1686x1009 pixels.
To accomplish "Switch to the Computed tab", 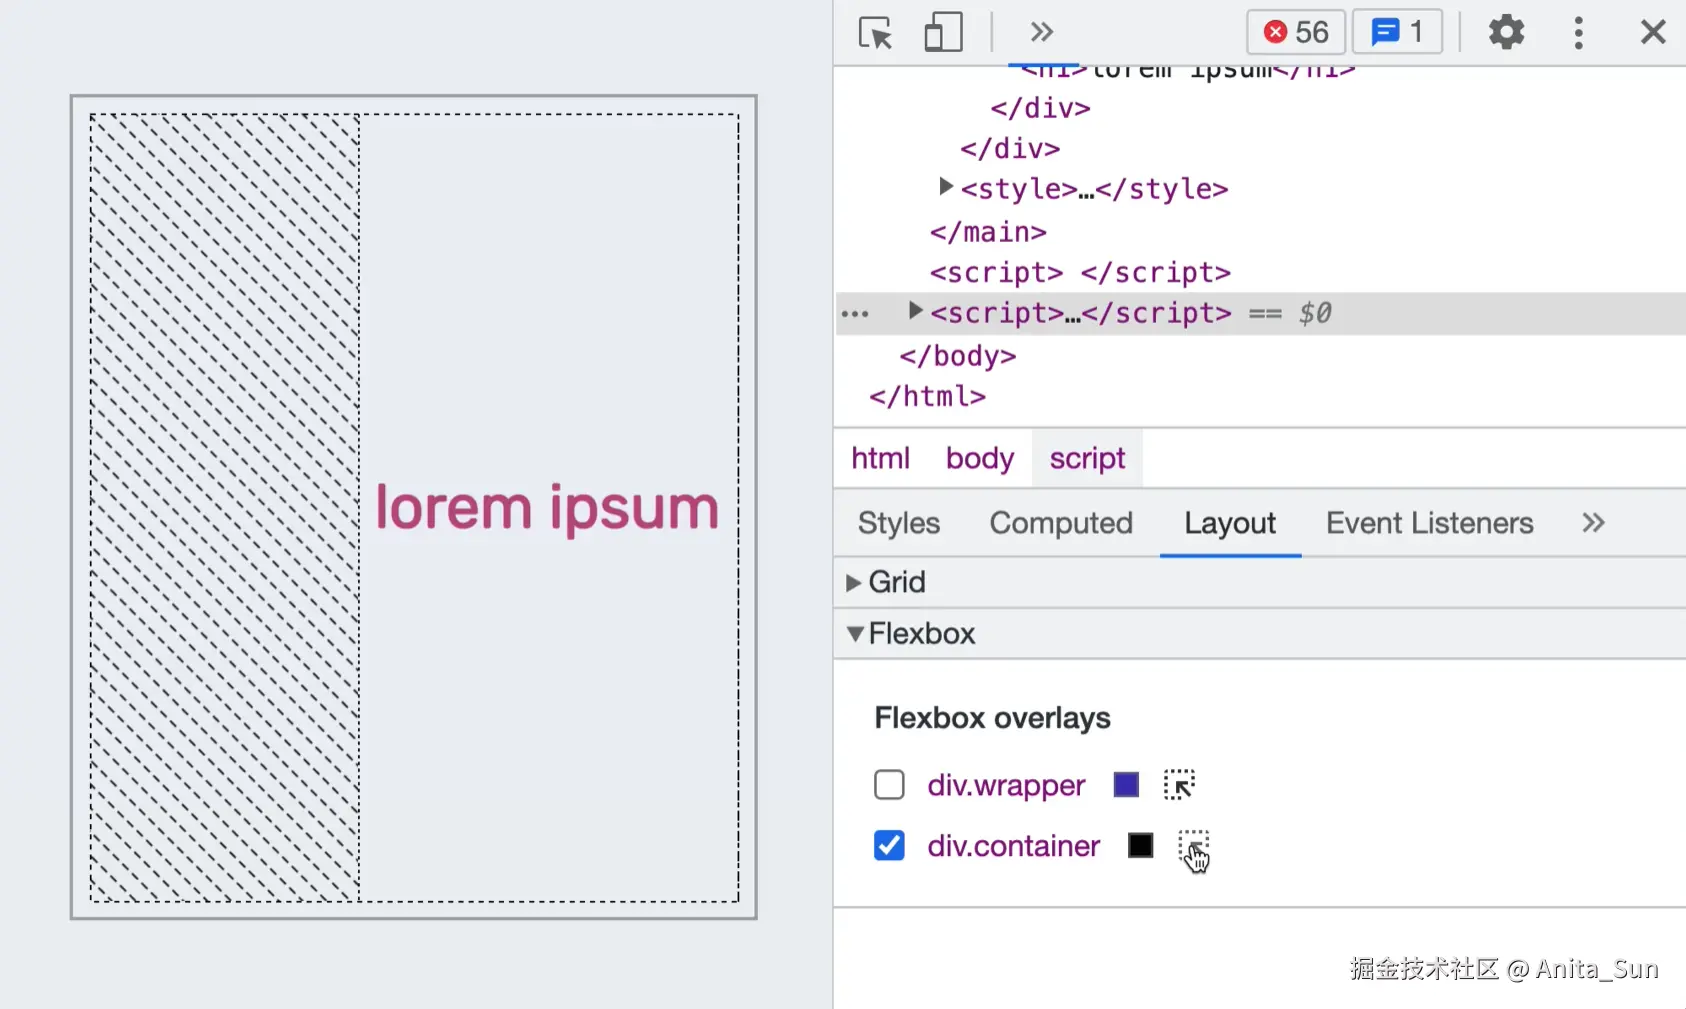I will click(1061, 523).
